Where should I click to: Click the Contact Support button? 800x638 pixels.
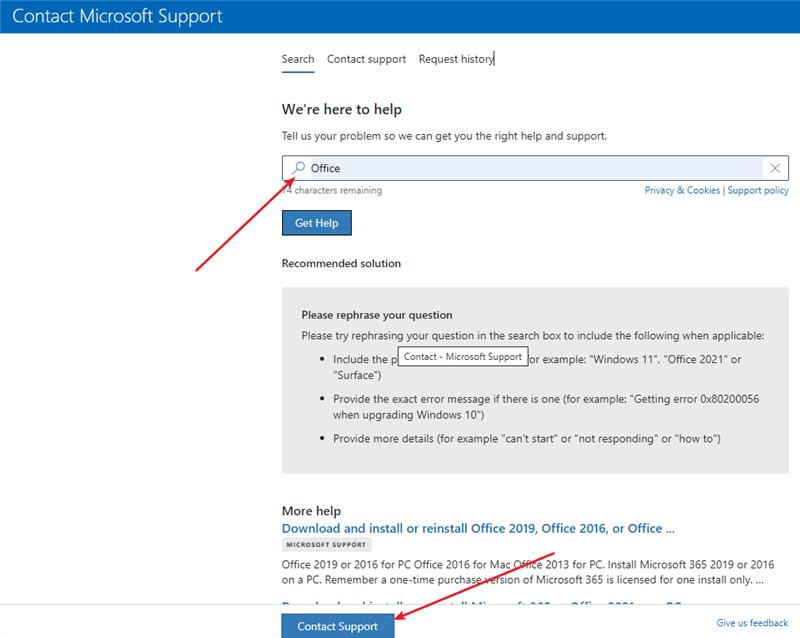pyautogui.click(x=338, y=626)
